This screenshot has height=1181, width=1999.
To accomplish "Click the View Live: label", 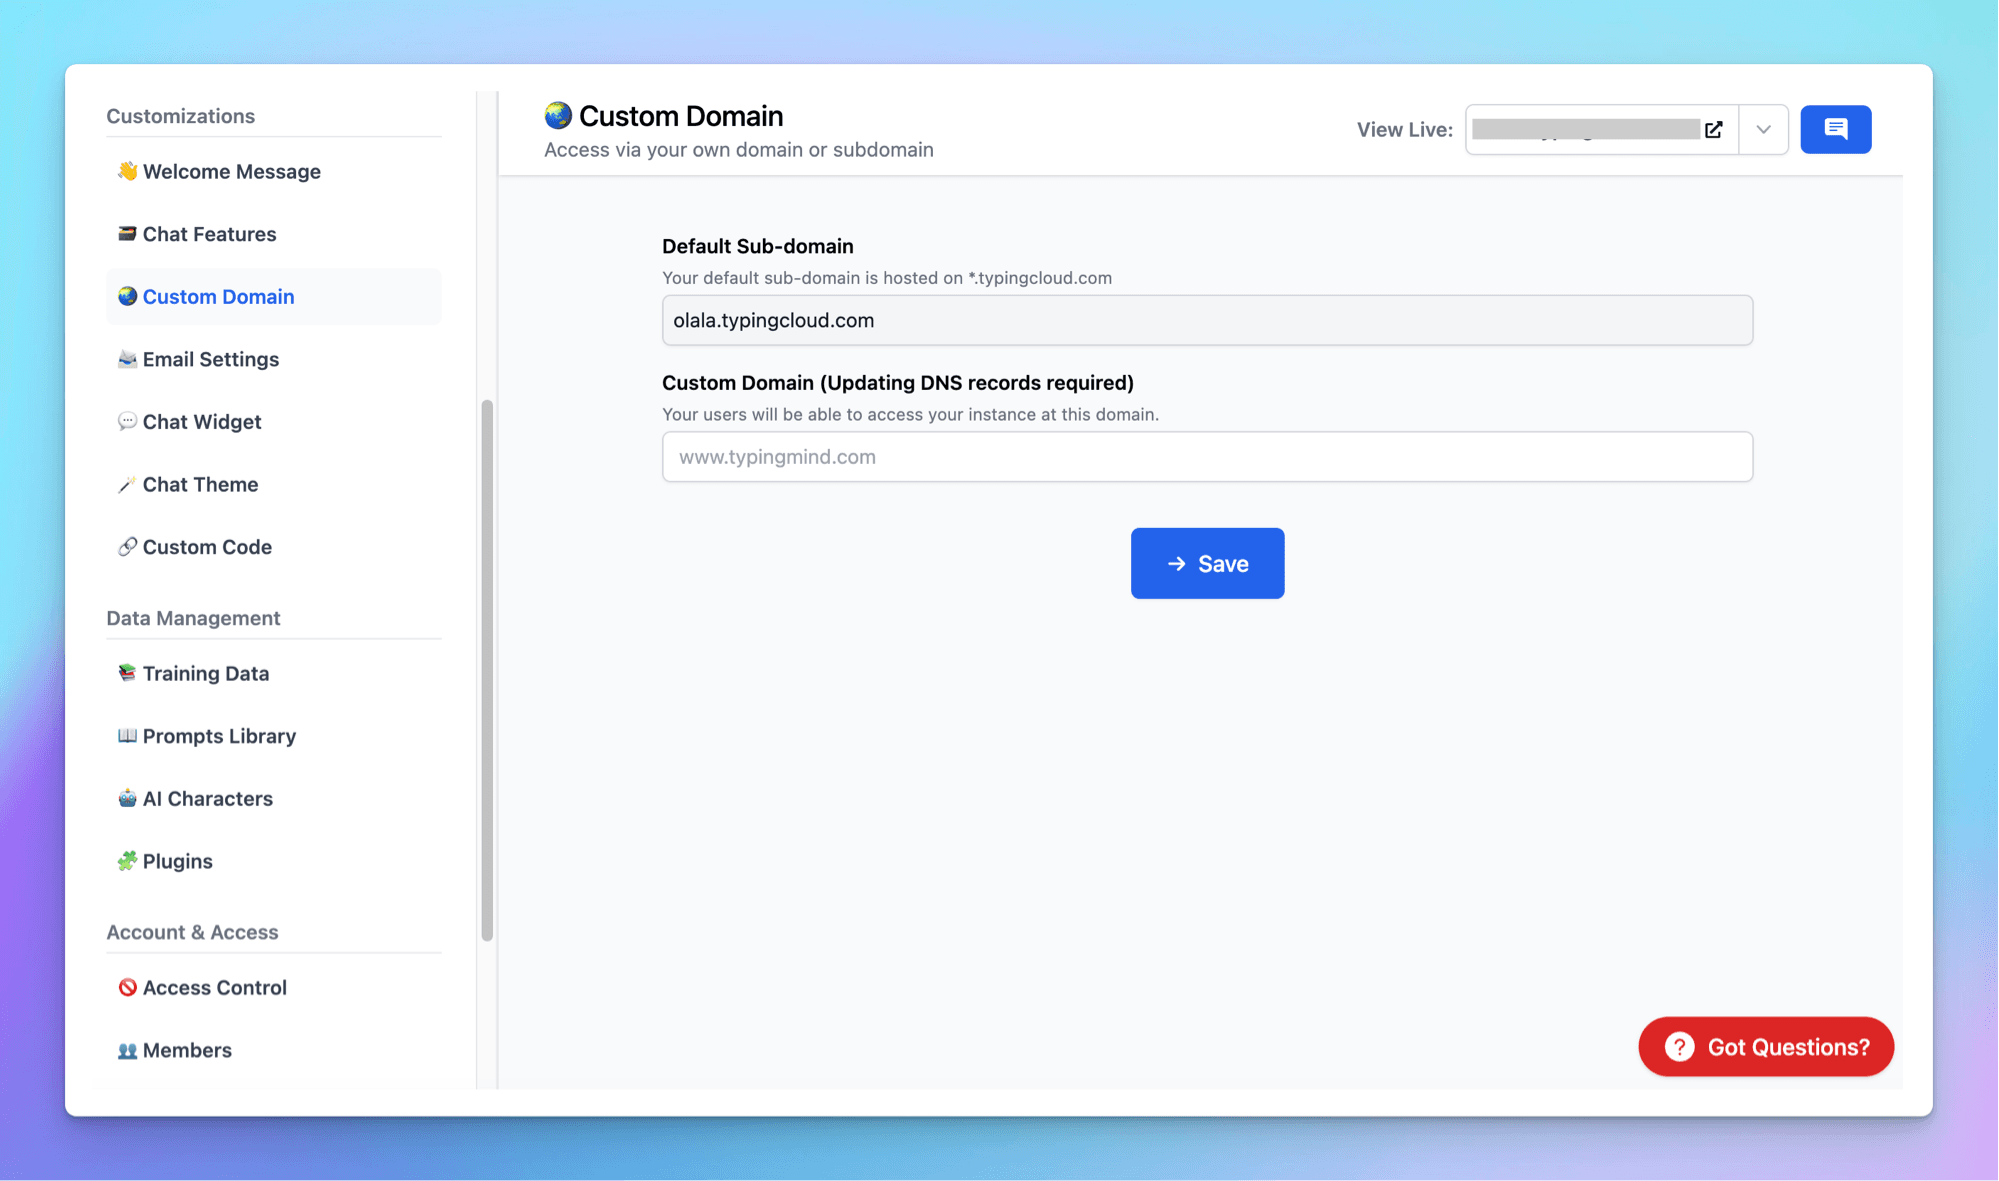I will point(1404,129).
